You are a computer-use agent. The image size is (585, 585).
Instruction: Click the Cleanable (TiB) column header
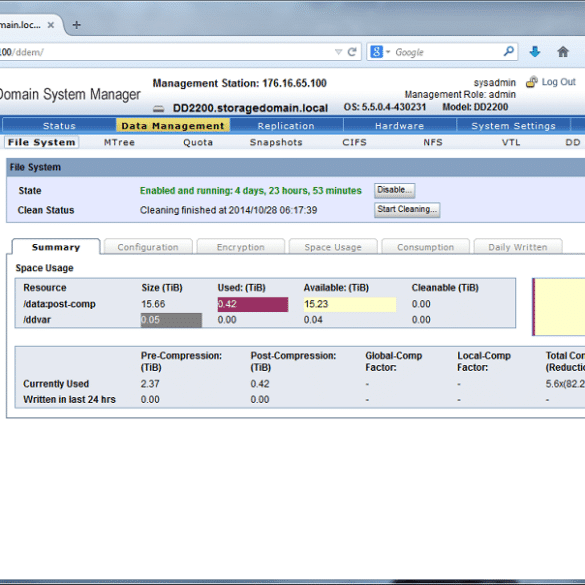pos(445,288)
